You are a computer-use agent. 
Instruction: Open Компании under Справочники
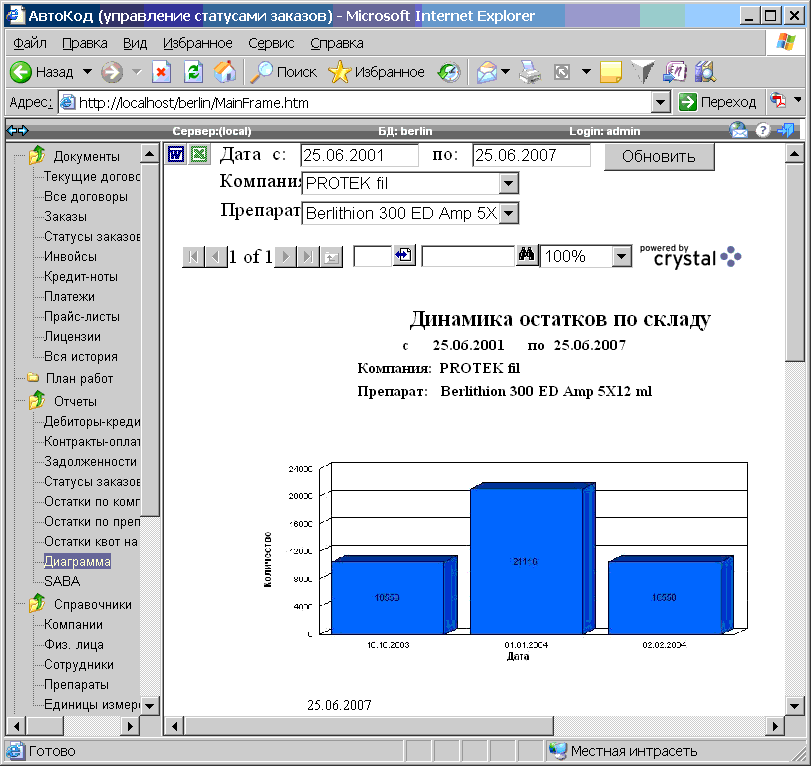point(73,624)
